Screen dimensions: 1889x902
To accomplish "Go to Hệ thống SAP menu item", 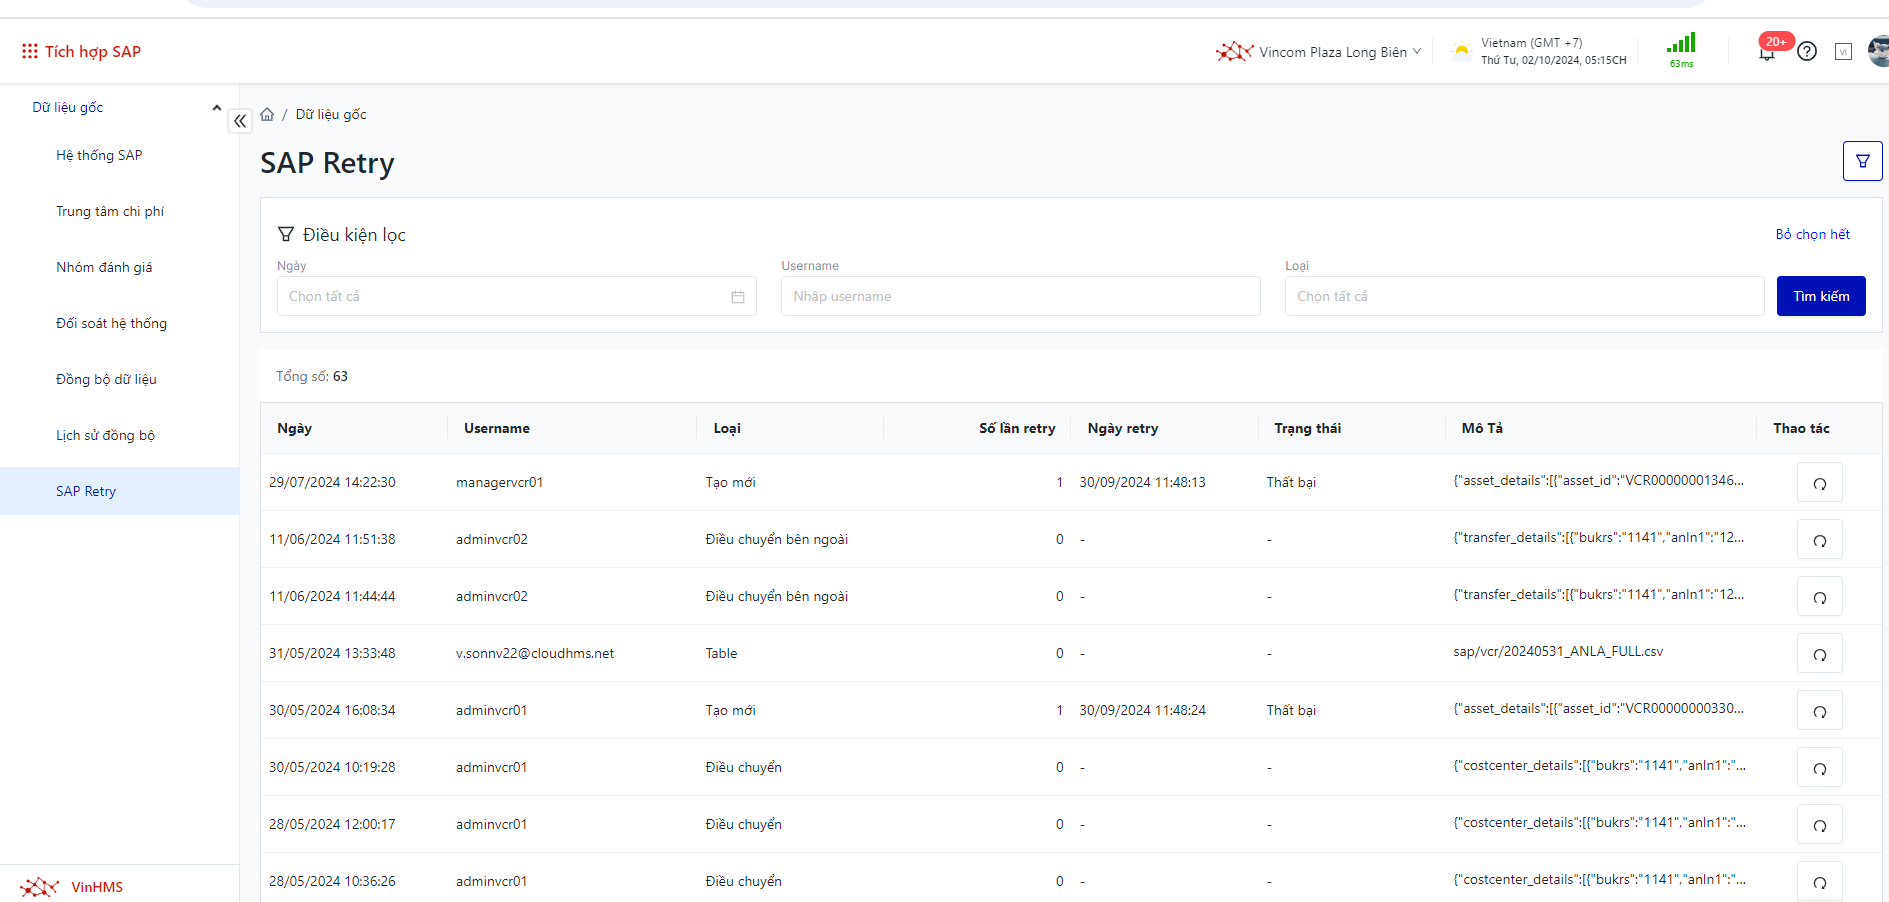I will [99, 155].
